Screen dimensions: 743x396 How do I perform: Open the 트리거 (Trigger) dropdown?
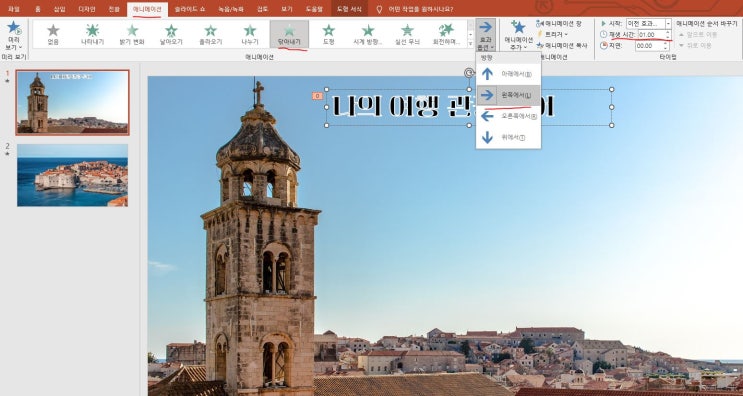[x=553, y=35]
